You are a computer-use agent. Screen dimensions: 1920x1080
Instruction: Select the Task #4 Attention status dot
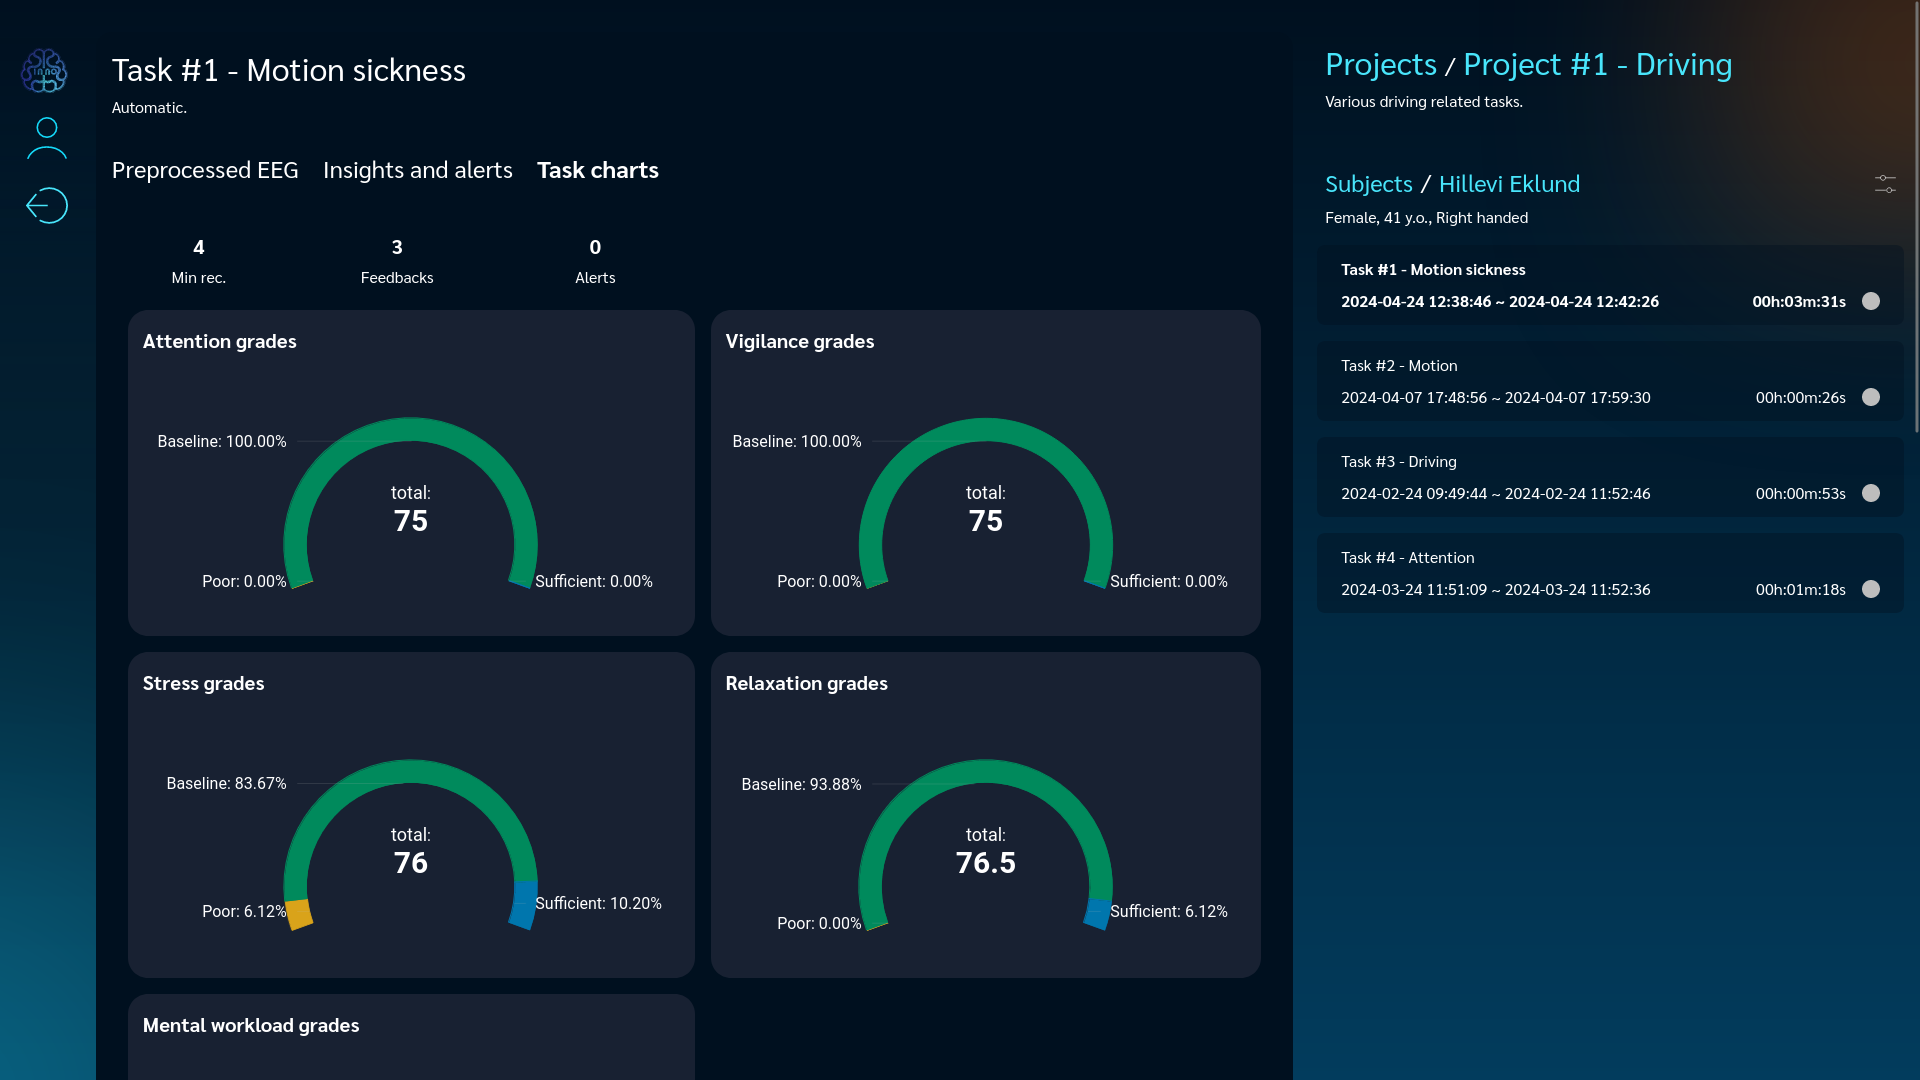1870,589
